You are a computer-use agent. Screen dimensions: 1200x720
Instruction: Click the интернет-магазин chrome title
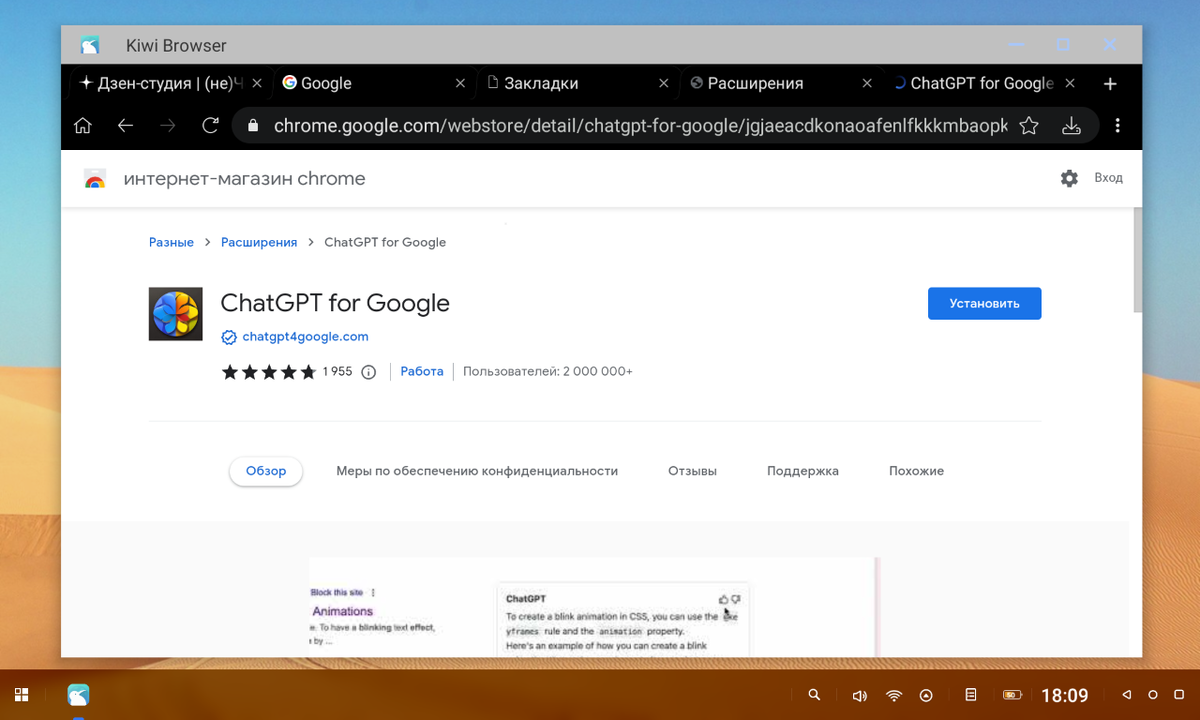244,179
